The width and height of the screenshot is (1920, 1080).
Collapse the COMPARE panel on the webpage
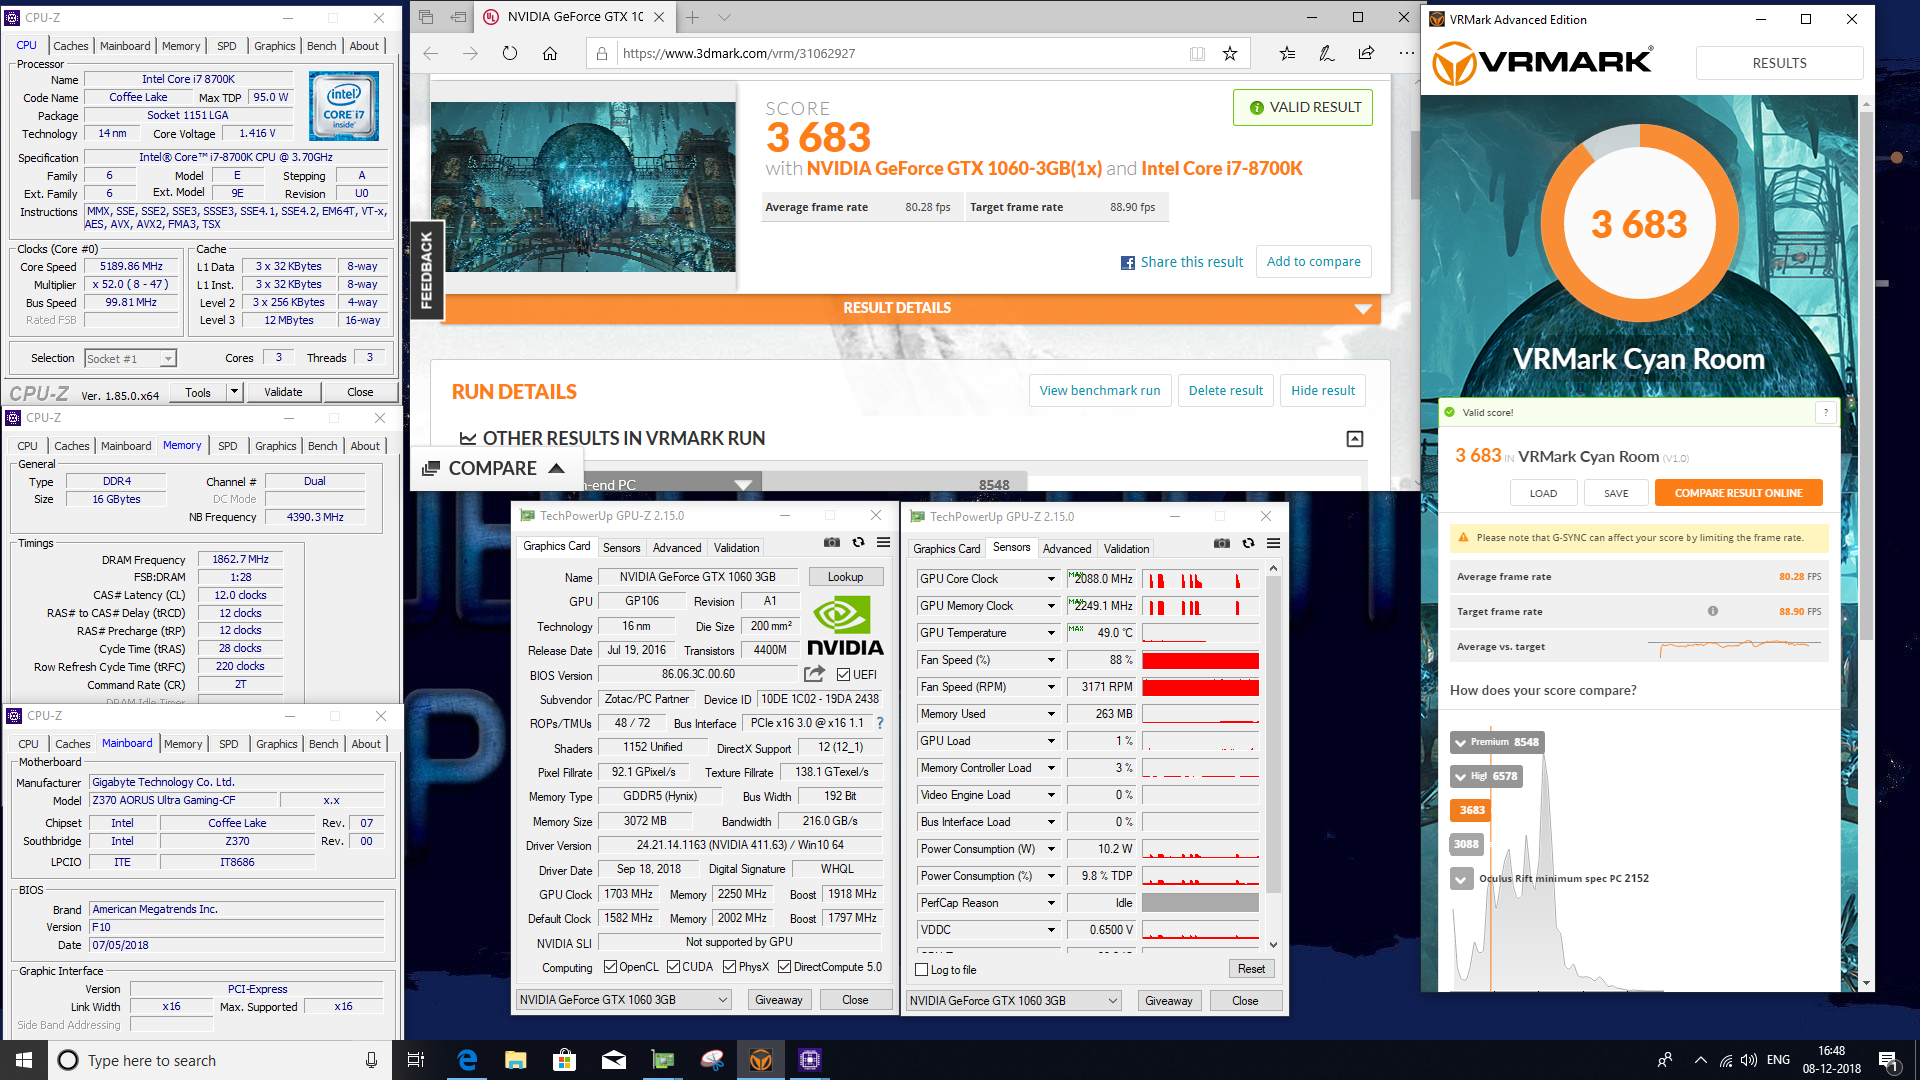(x=494, y=468)
